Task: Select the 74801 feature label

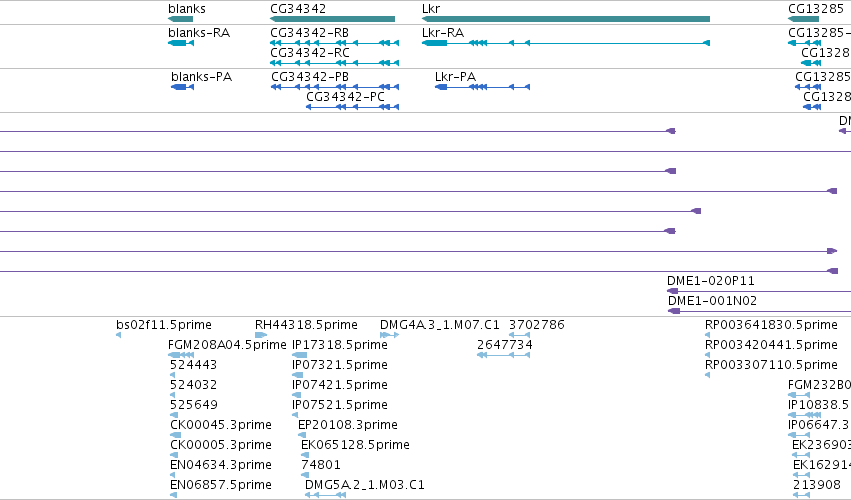Action: pyautogui.click(x=321, y=465)
